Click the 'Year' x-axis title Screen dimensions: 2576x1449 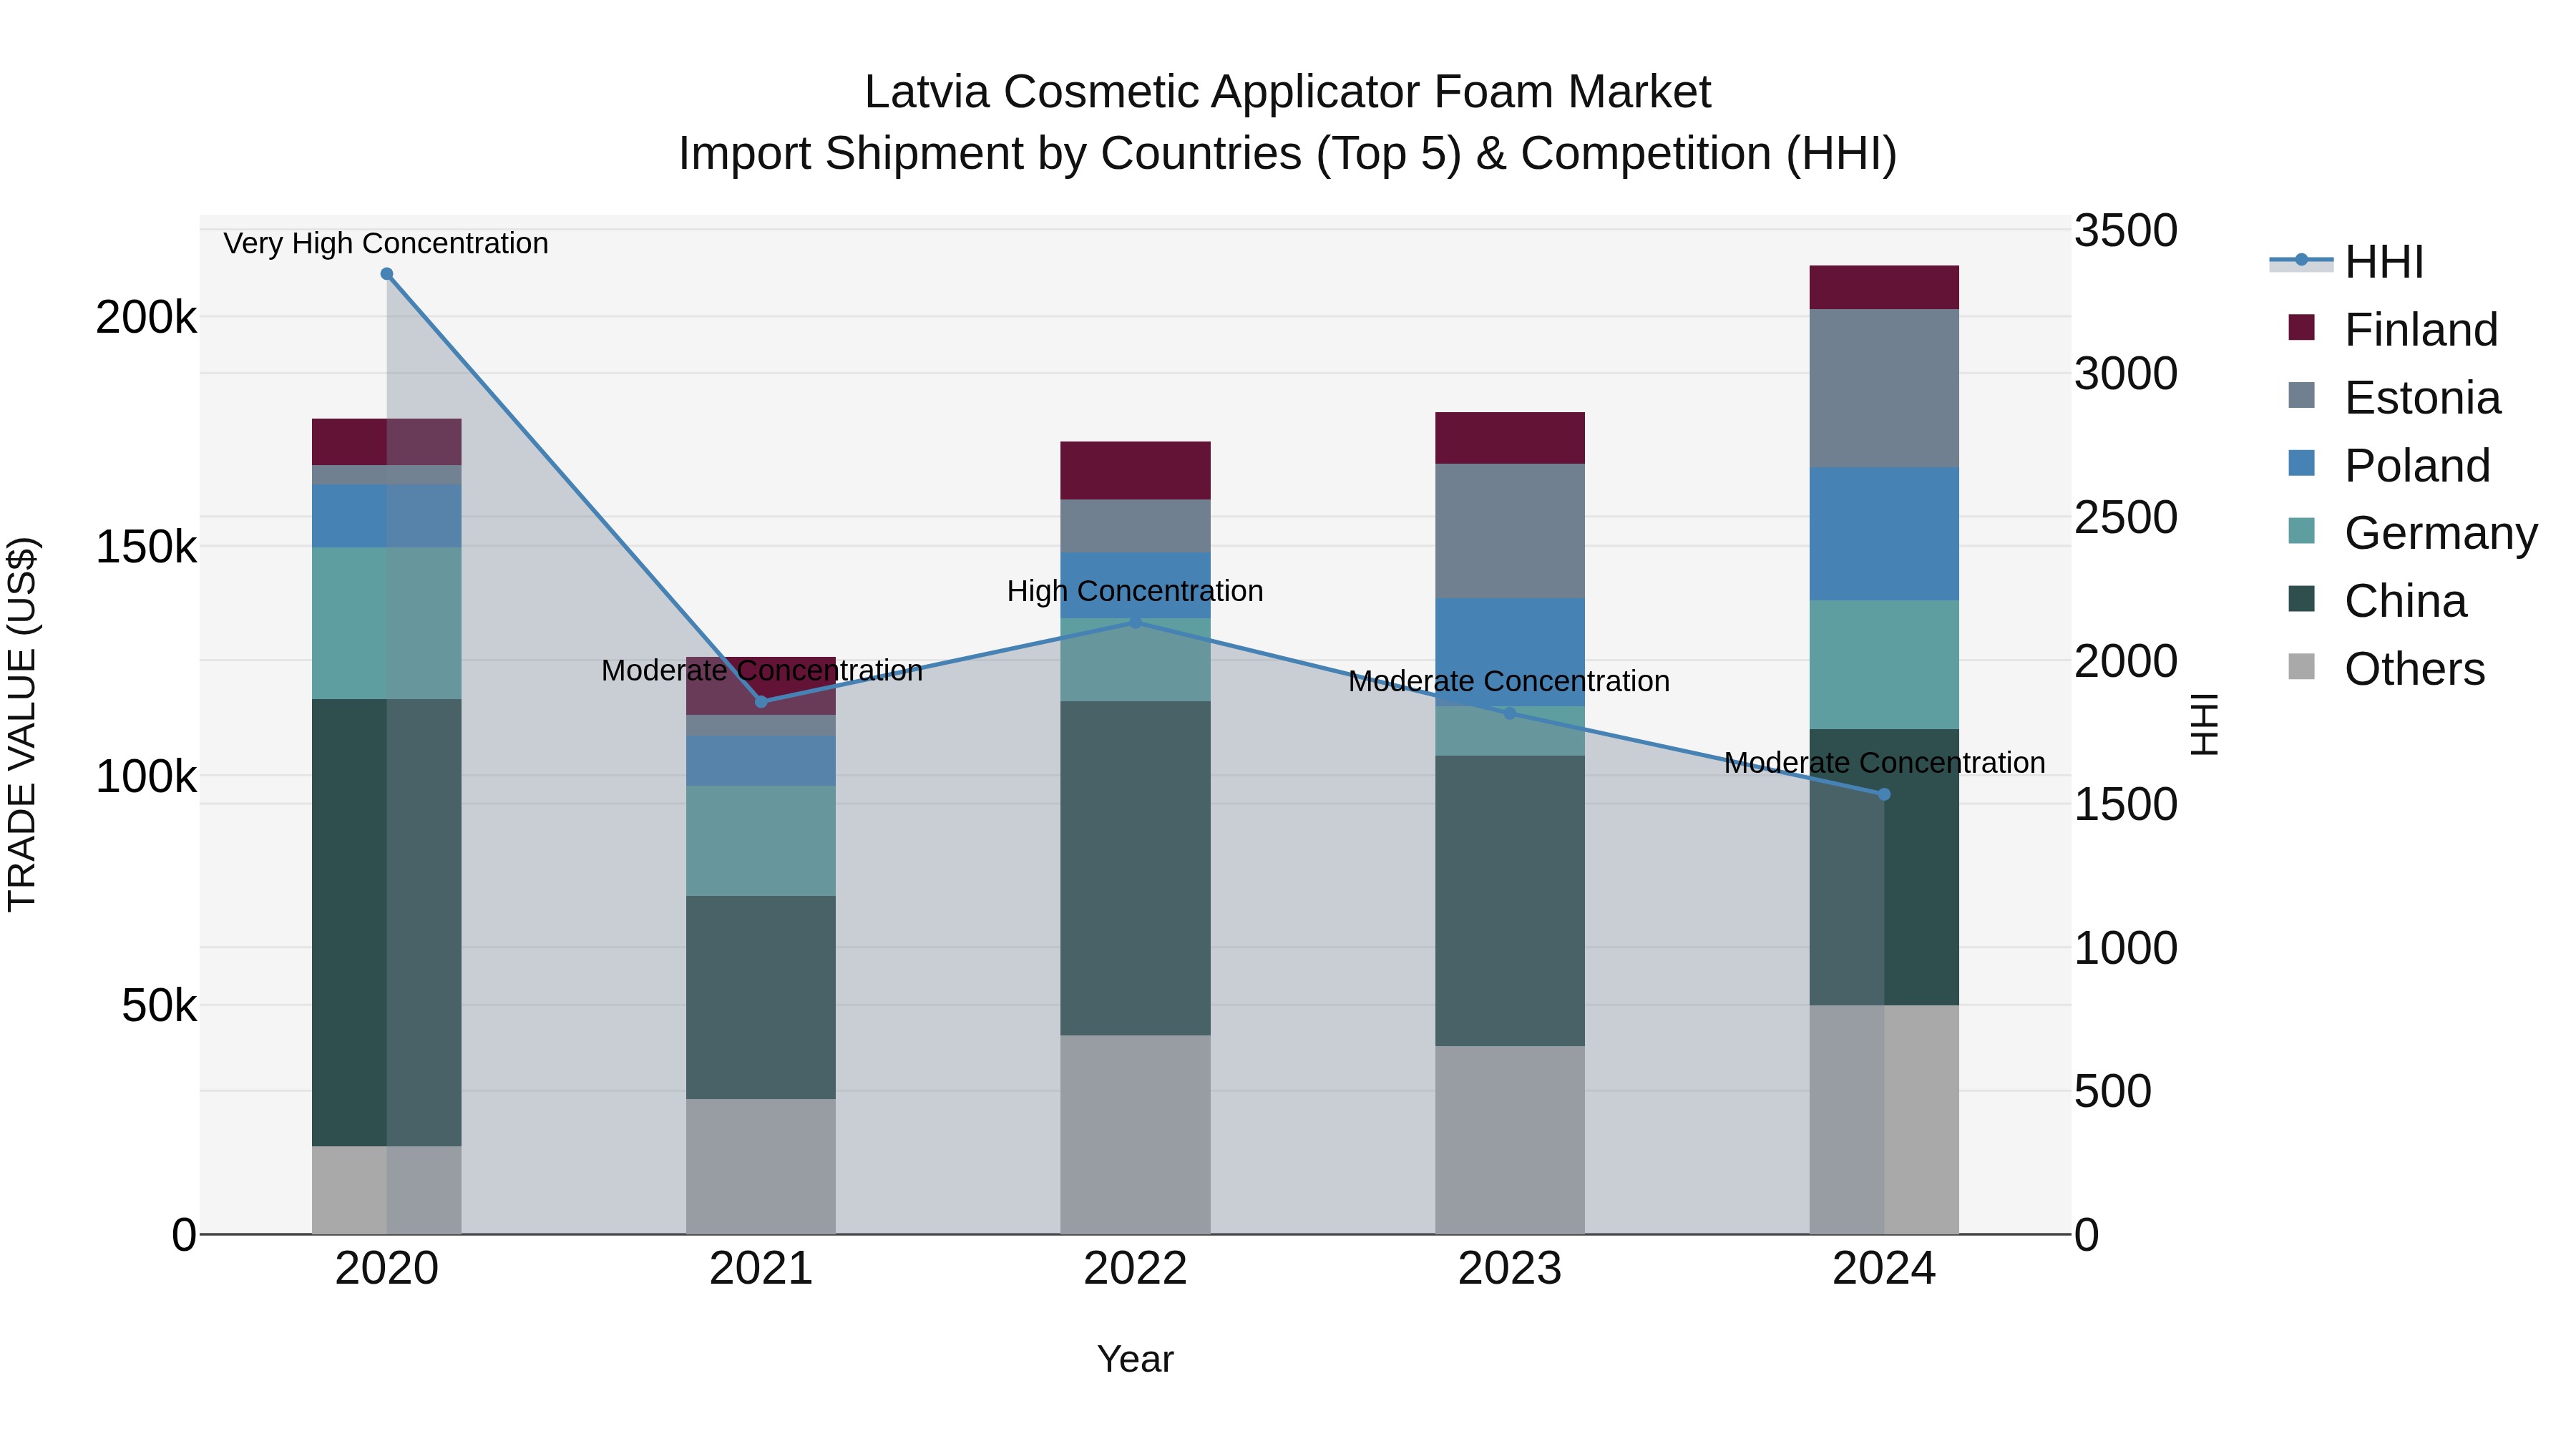1135,1359
